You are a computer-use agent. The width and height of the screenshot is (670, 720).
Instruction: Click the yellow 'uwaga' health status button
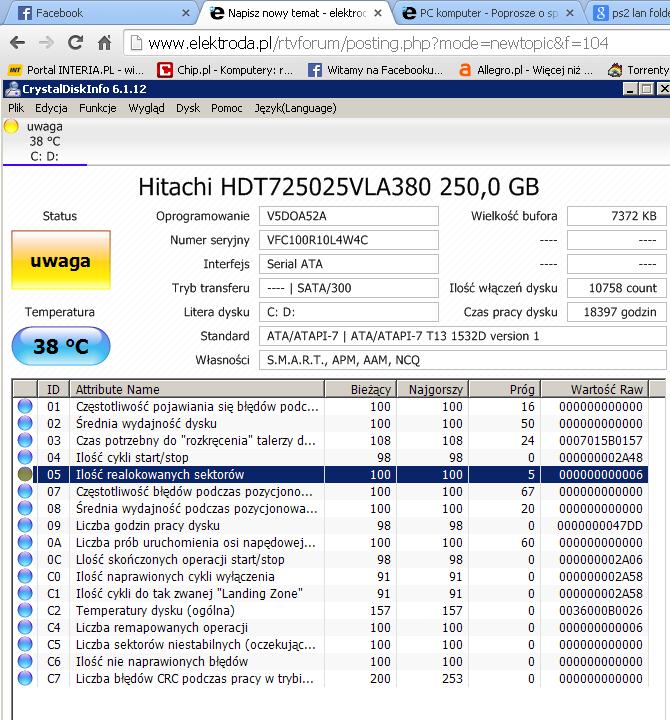coord(61,260)
